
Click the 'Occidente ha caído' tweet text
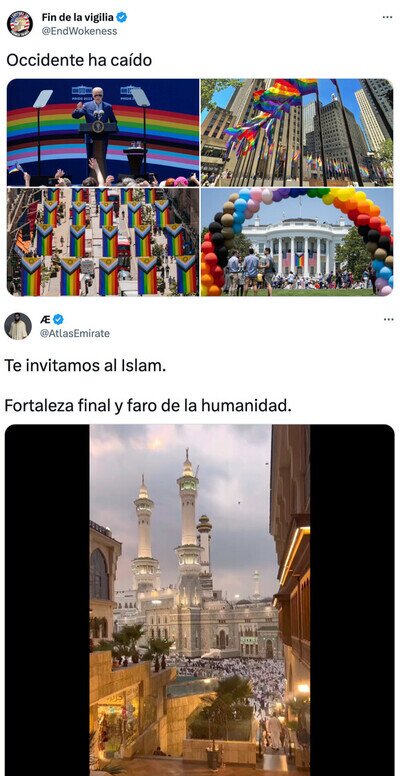(x=79, y=60)
